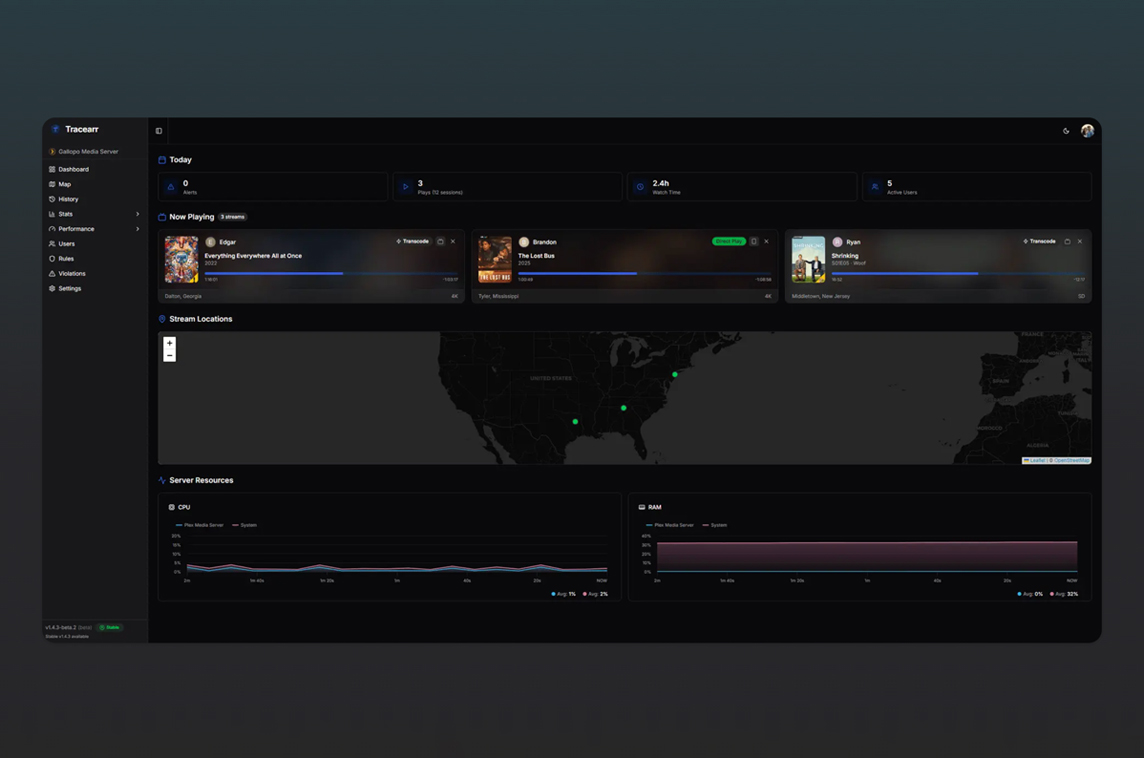Go to the History page
The image size is (1144, 758).
tap(68, 199)
